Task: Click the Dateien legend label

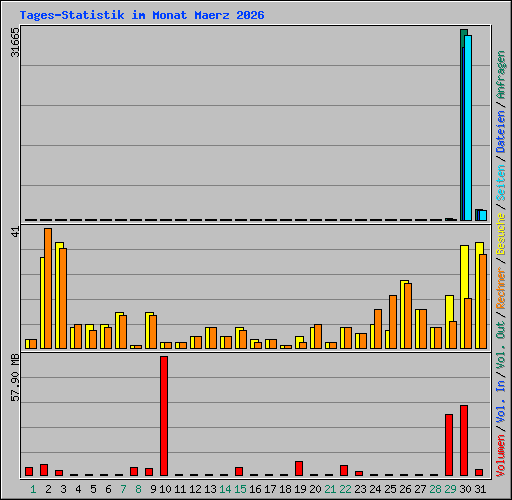Action: click(501, 132)
